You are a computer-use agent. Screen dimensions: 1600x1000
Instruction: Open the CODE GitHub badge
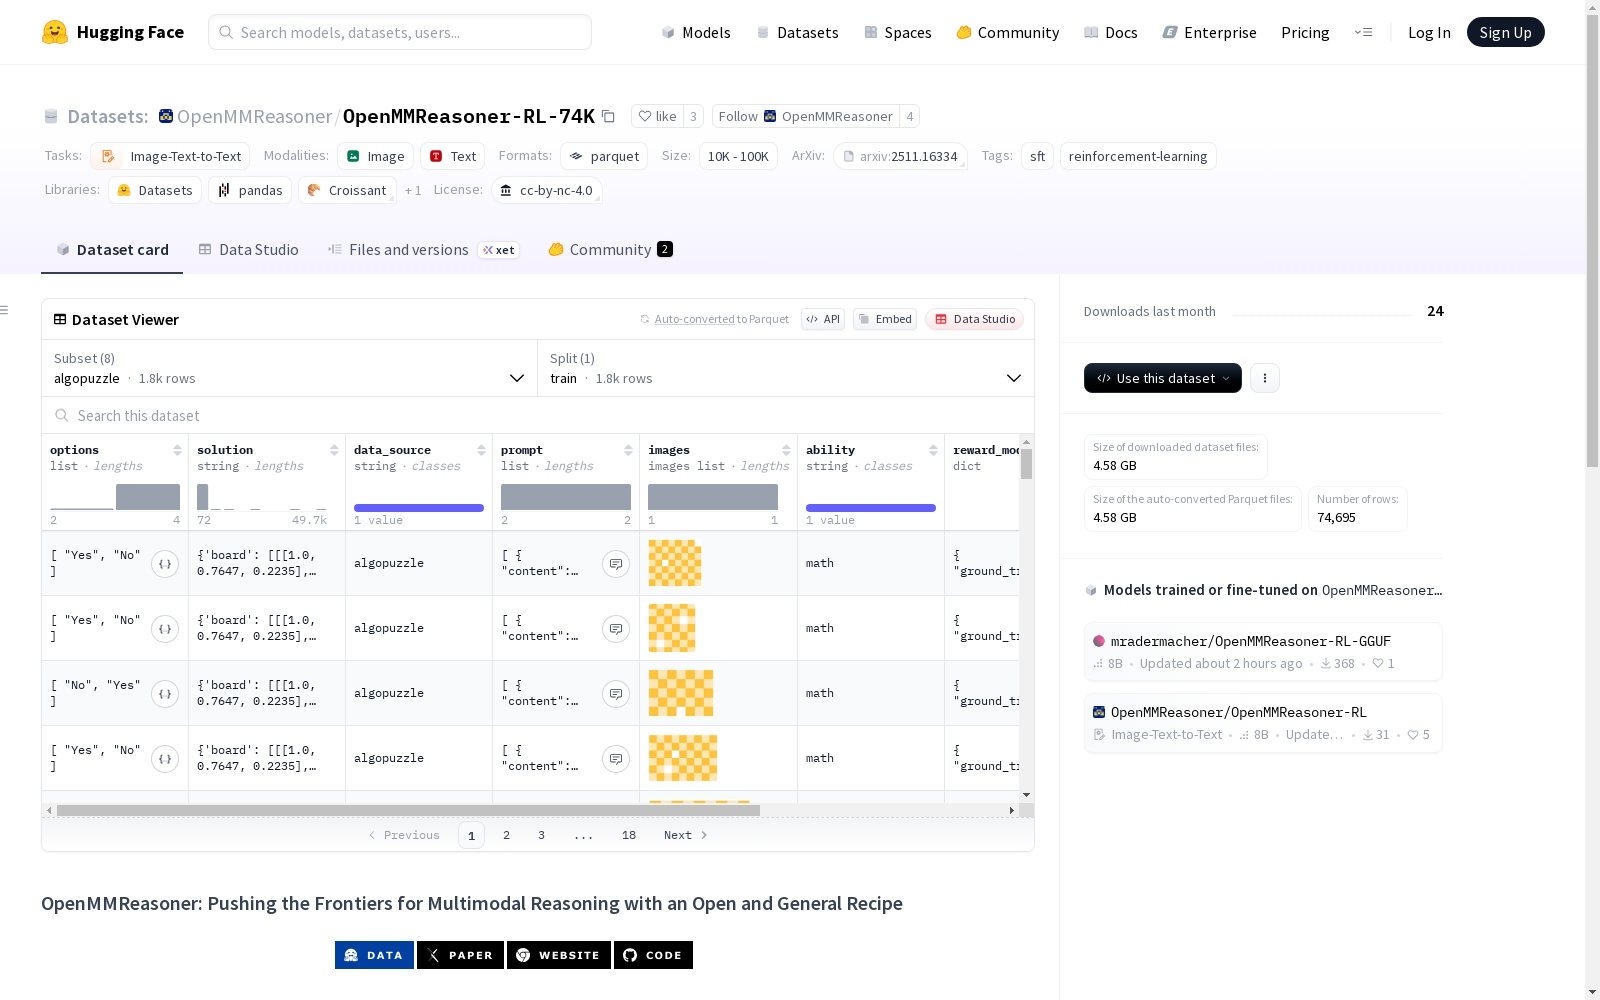tap(653, 955)
